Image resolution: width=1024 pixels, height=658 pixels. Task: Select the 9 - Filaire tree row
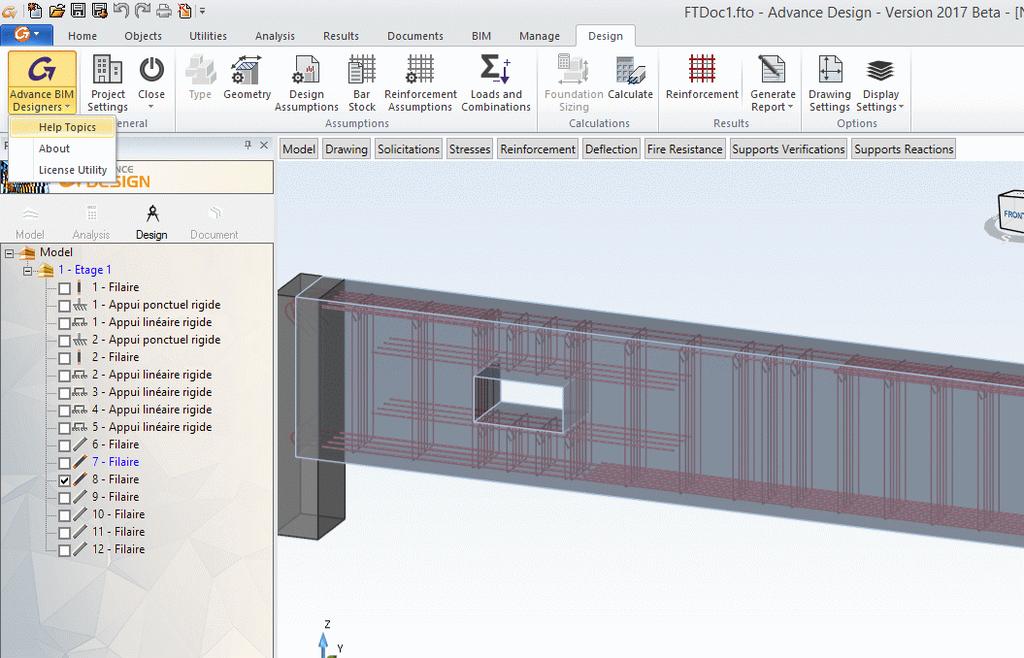click(118, 497)
